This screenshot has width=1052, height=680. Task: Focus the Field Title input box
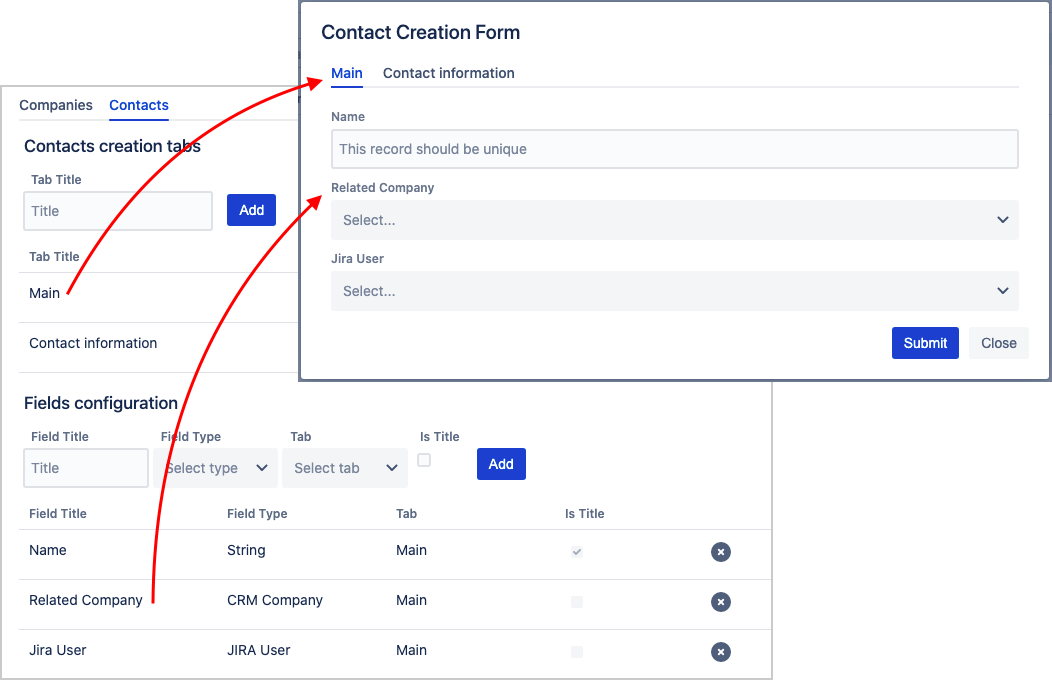coord(86,468)
